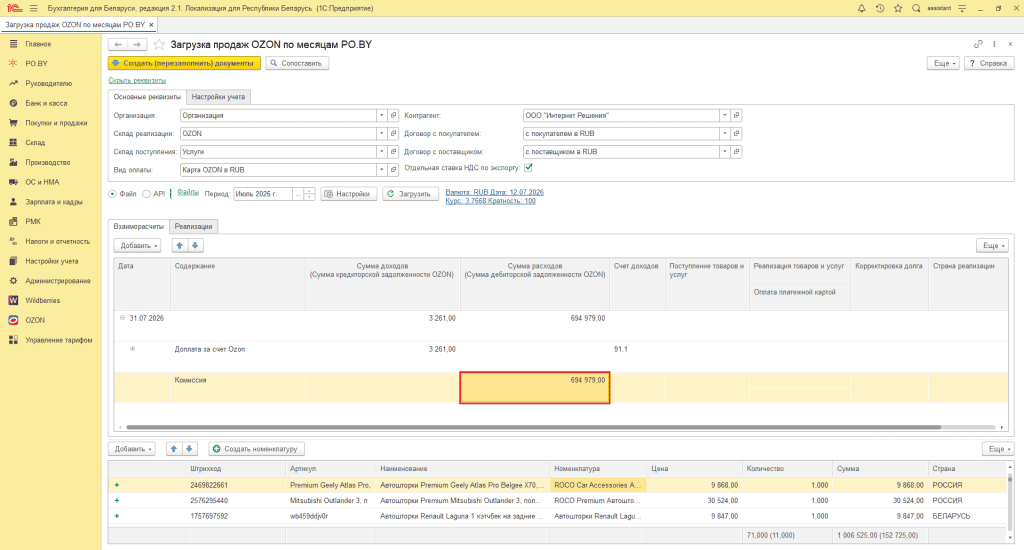Open Организация dropdown list

point(381,116)
